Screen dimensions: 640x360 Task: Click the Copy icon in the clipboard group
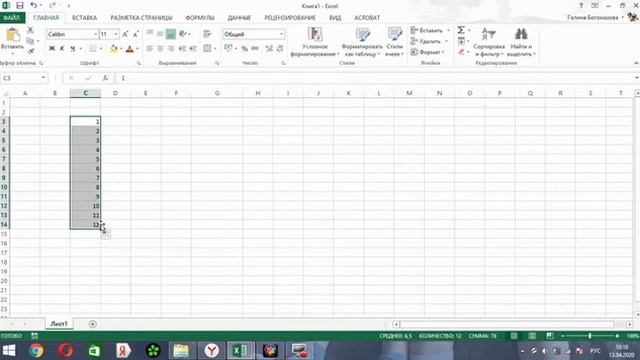30,41
